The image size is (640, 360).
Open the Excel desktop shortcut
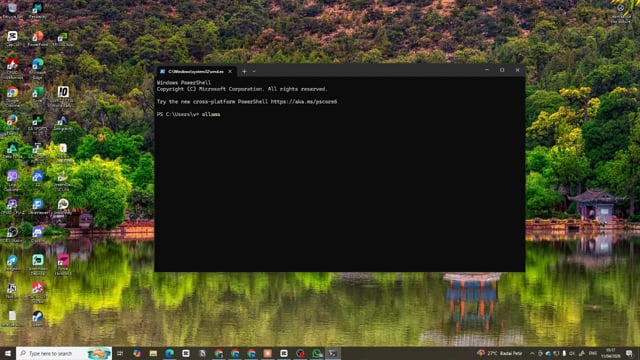click(x=38, y=96)
